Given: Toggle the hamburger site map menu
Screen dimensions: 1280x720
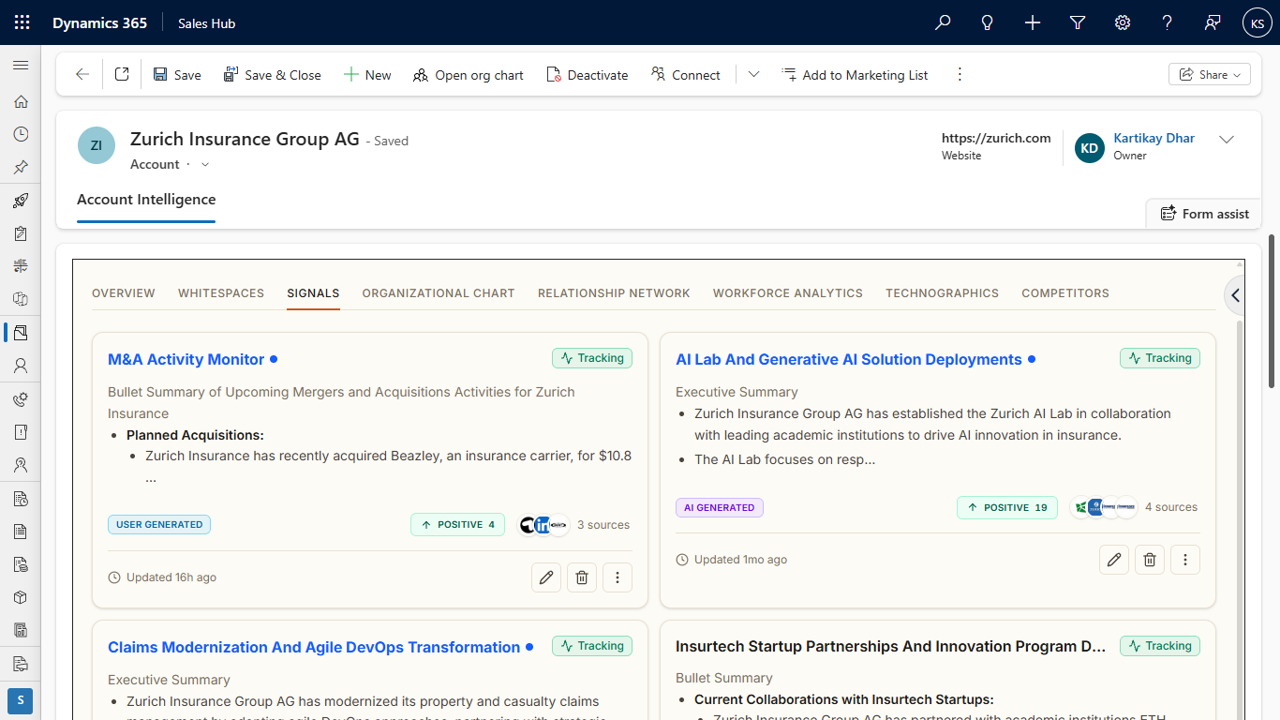Looking at the screenshot, I should coord(20,65).
